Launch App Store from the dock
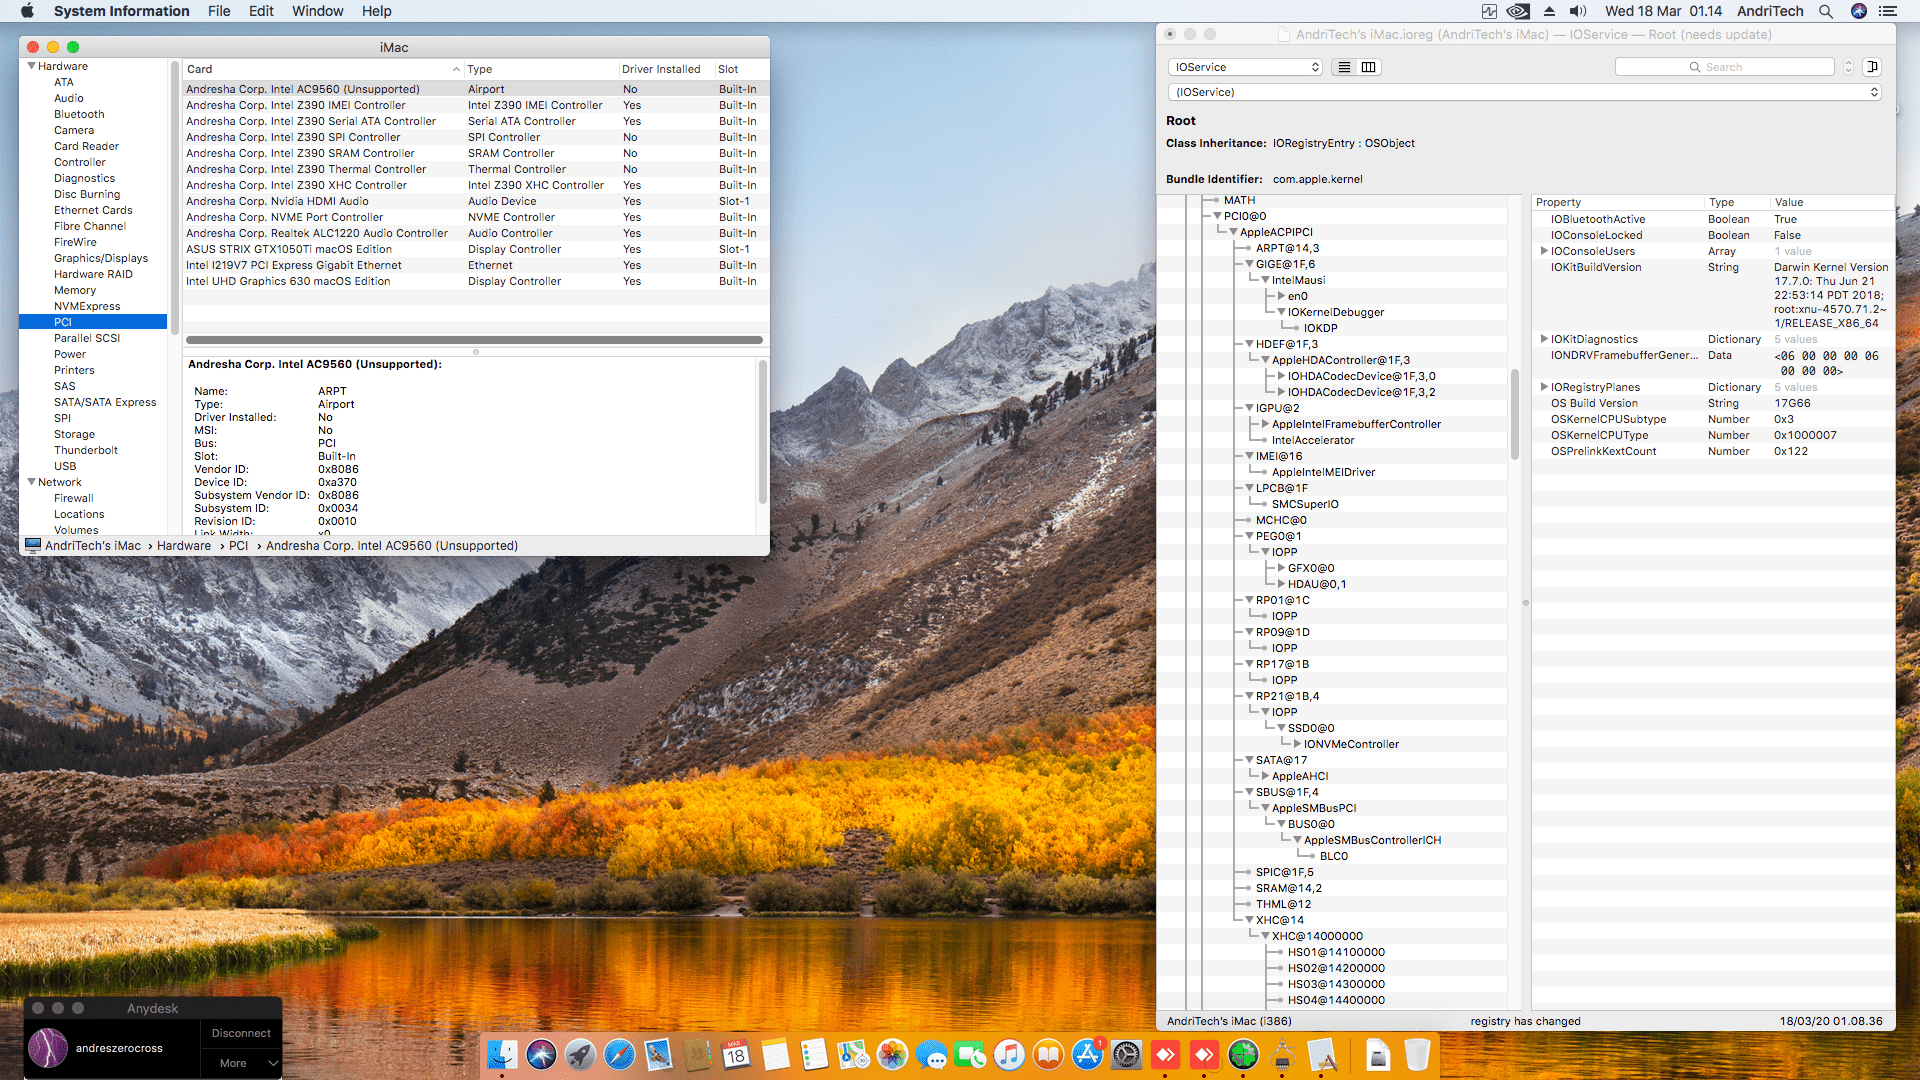Viewport: 1920px width, 1080px height. point(1087,1055)
